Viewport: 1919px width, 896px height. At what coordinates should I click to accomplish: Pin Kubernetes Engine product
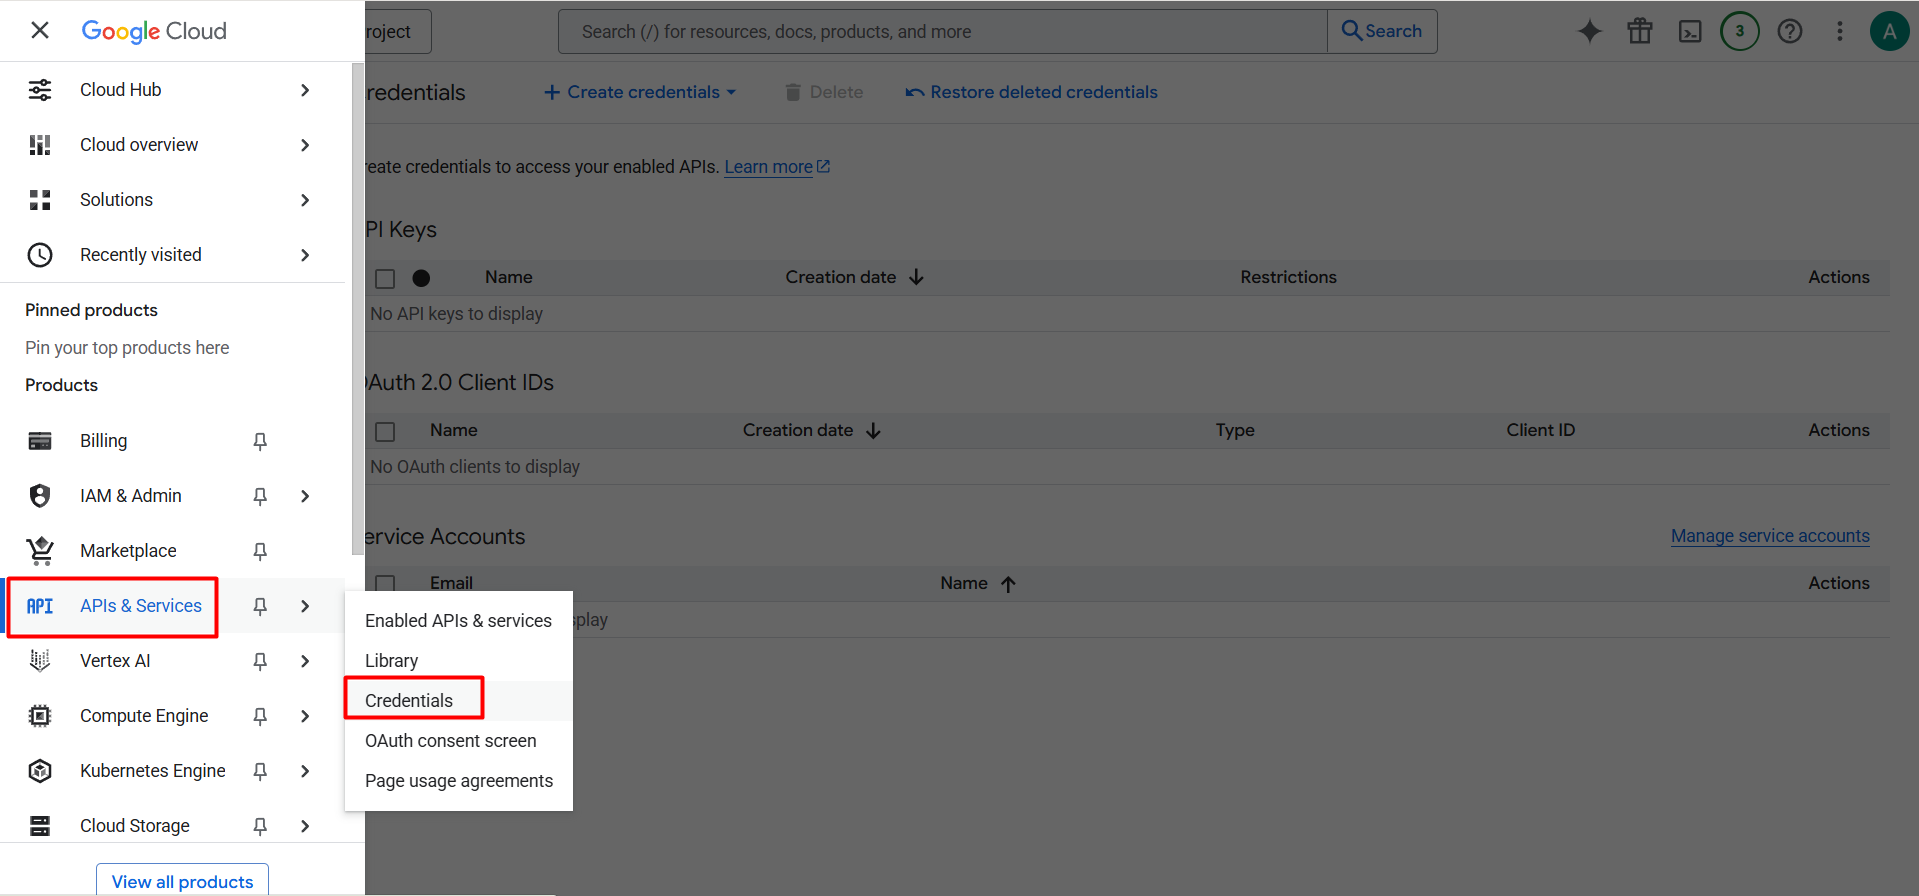coord(260,771)
